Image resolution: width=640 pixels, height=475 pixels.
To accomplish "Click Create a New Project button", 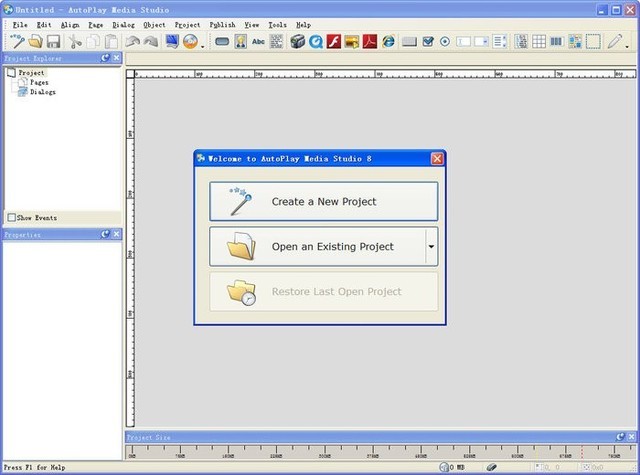I will point(323,201).
